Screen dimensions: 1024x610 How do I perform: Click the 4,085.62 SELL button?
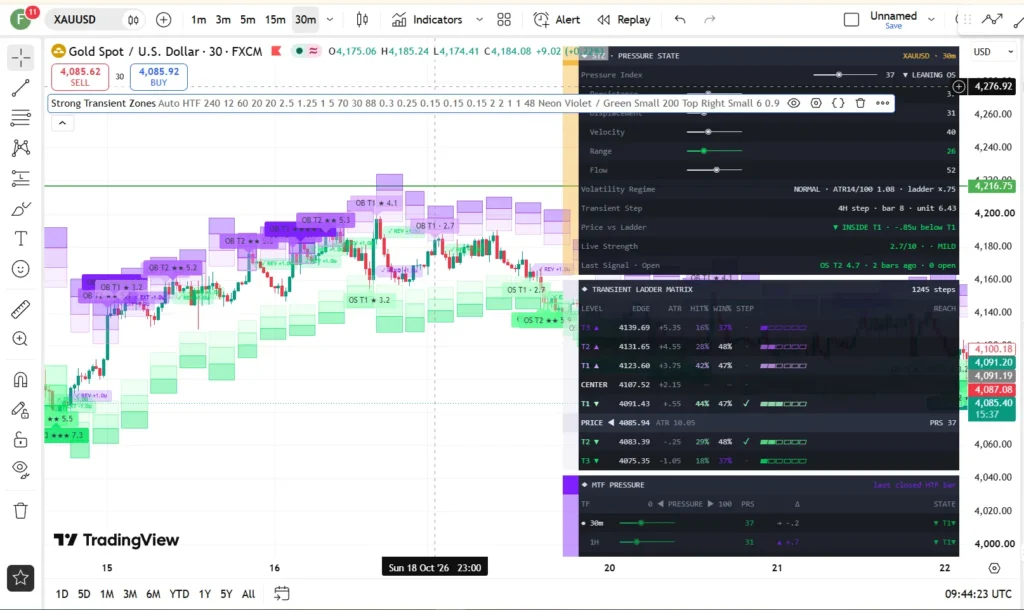[80, 76]
